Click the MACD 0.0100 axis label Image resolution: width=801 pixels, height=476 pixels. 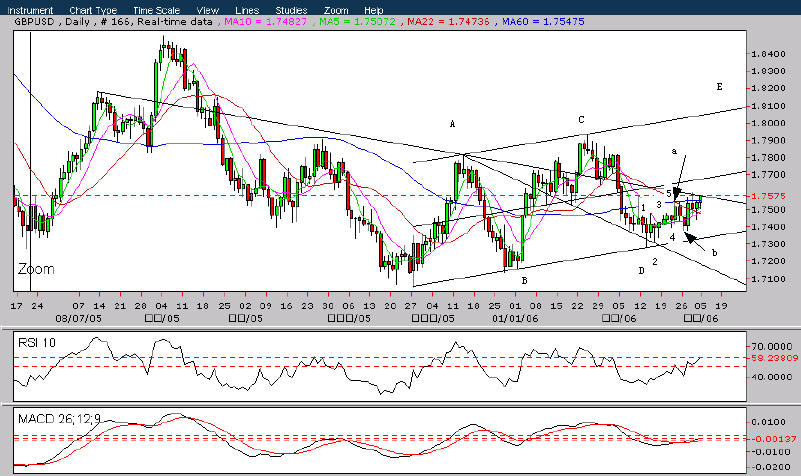[x=768, y=422]
